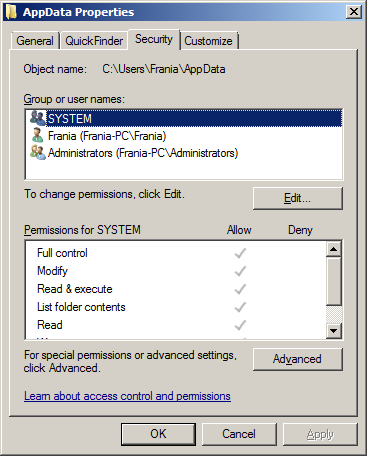This screenshot has width=367, height=456.
Task: Click the Read & execute Allow checkmark
Action: coord(240,289)
